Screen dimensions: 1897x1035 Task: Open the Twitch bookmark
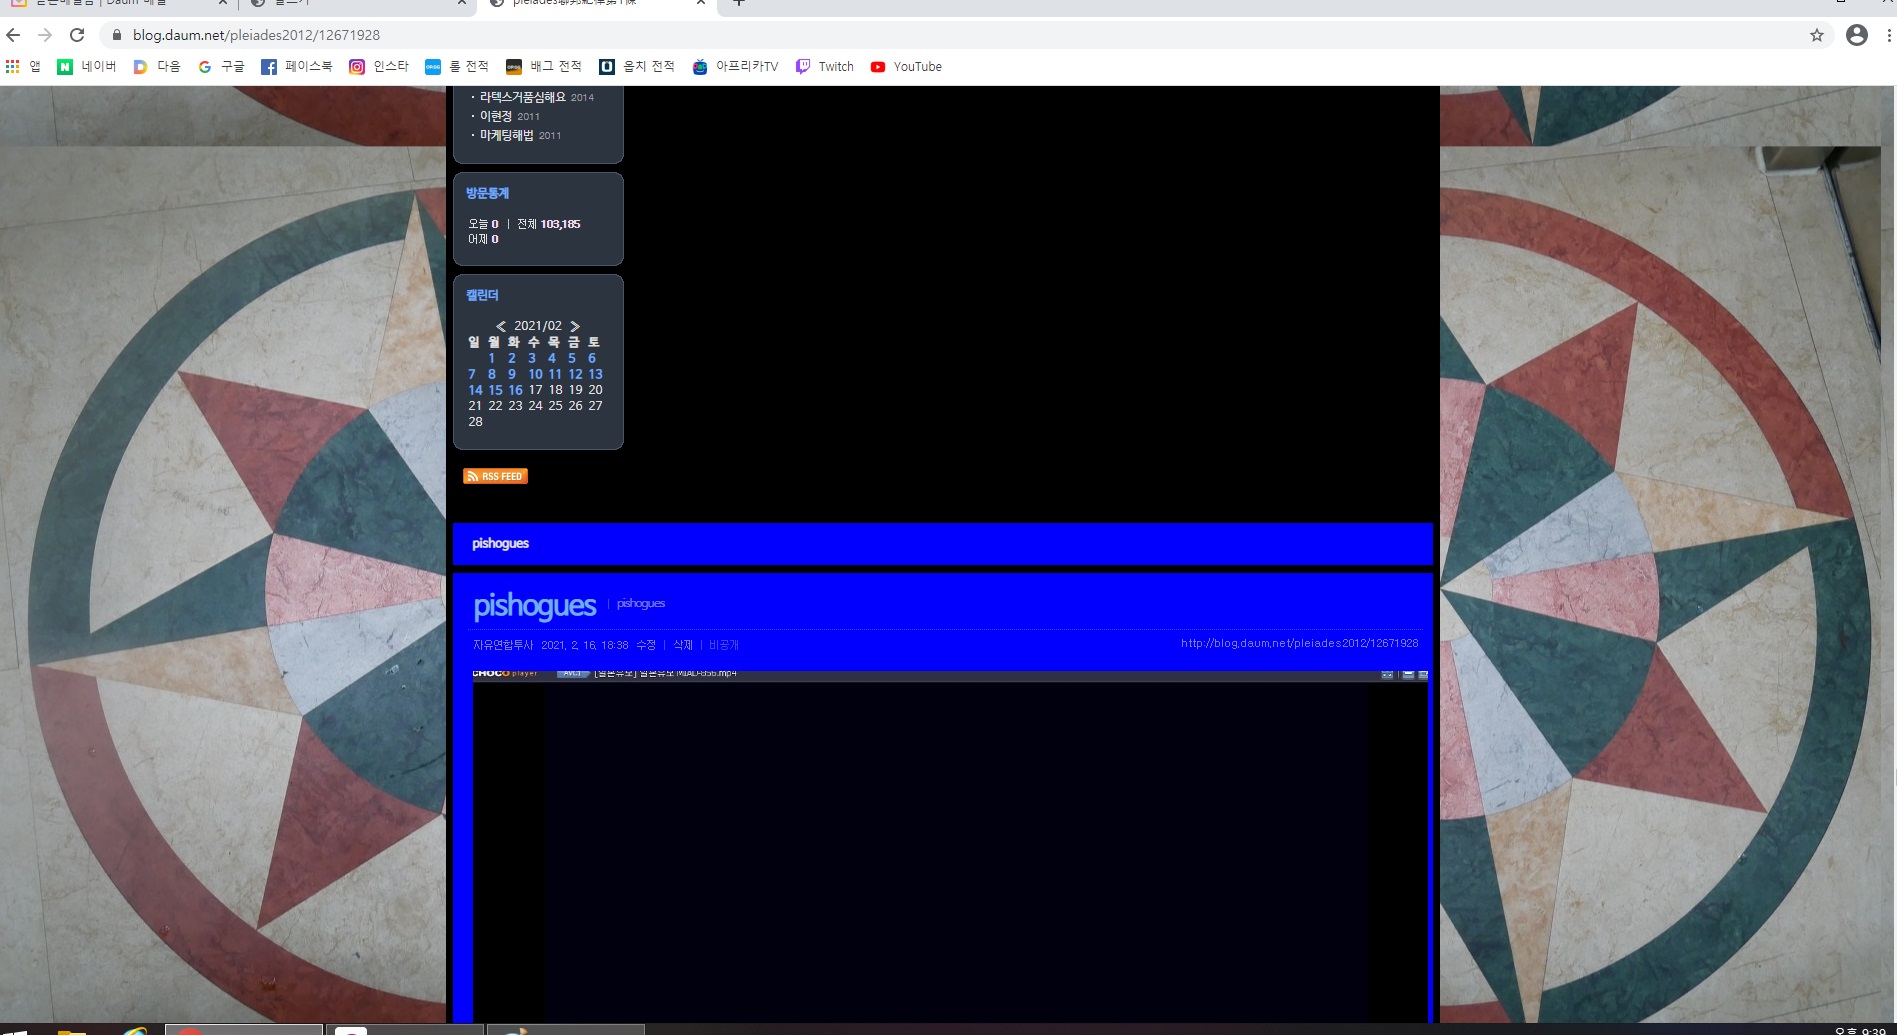[x=825, y=67]
